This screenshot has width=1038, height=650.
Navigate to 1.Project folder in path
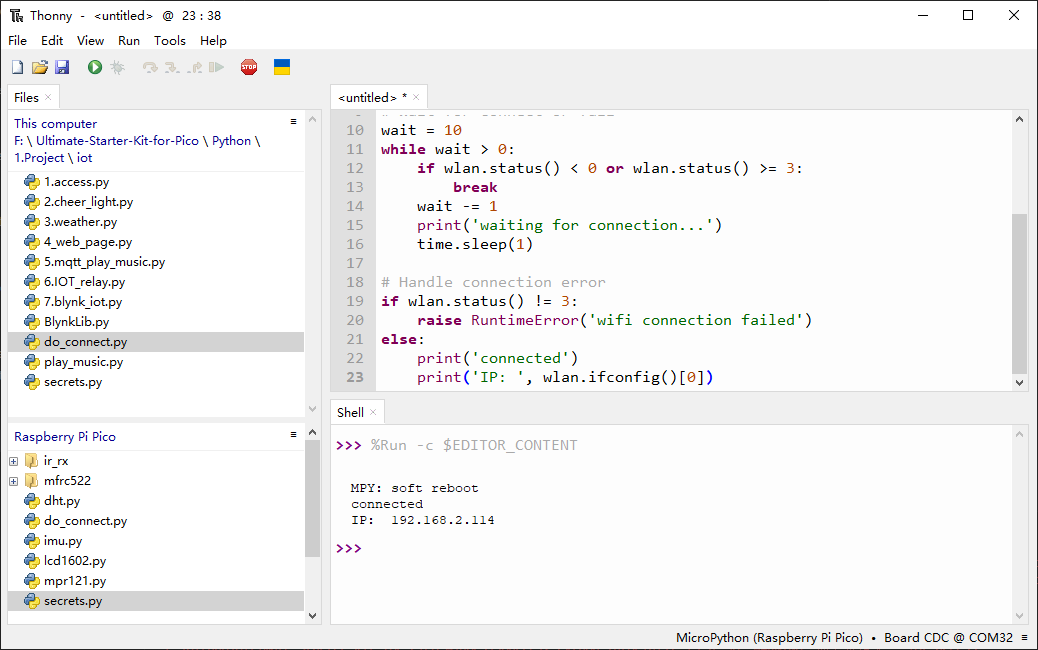39,158
